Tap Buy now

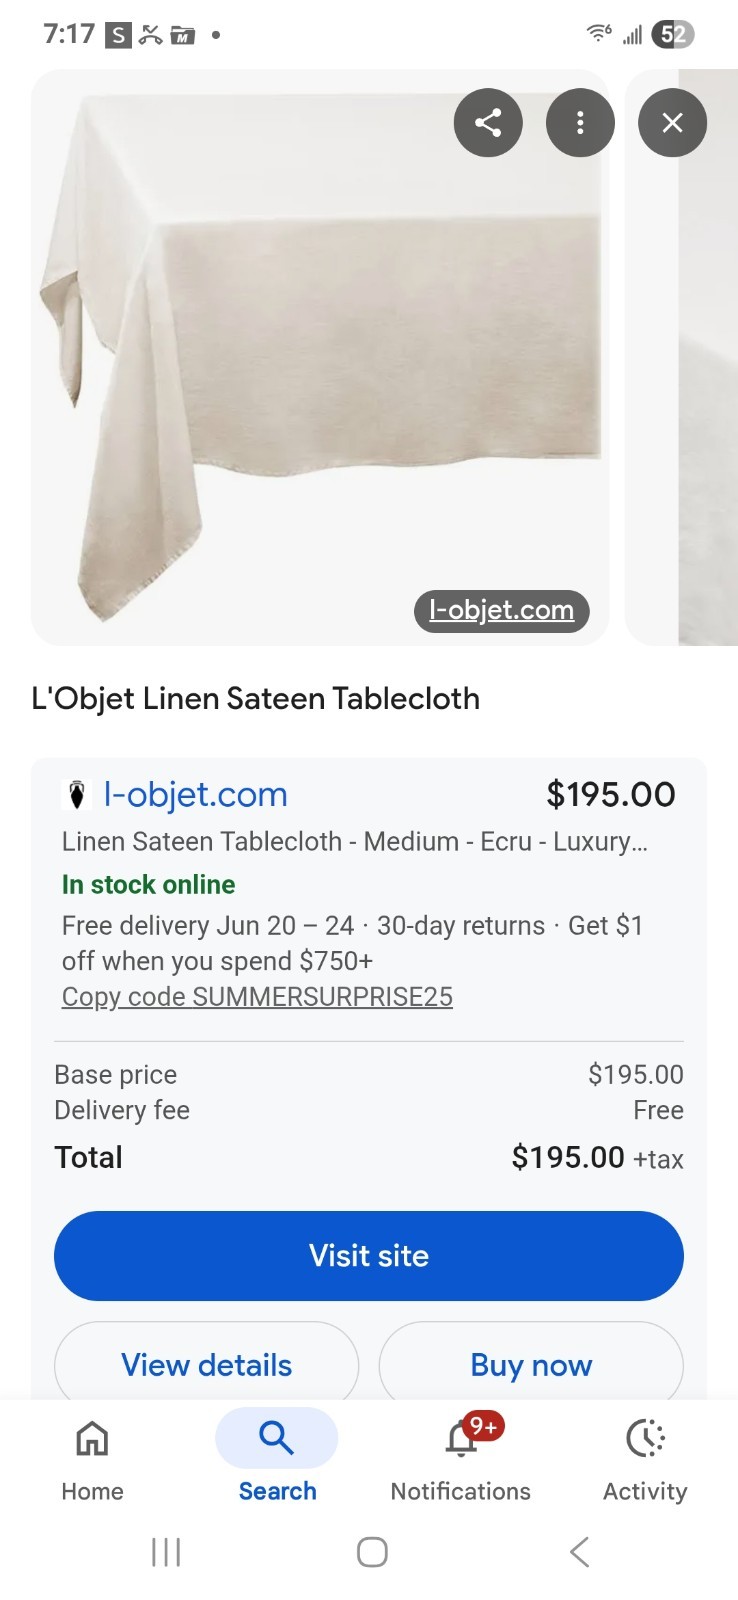pyautogui.click(x=530, y=1364)
